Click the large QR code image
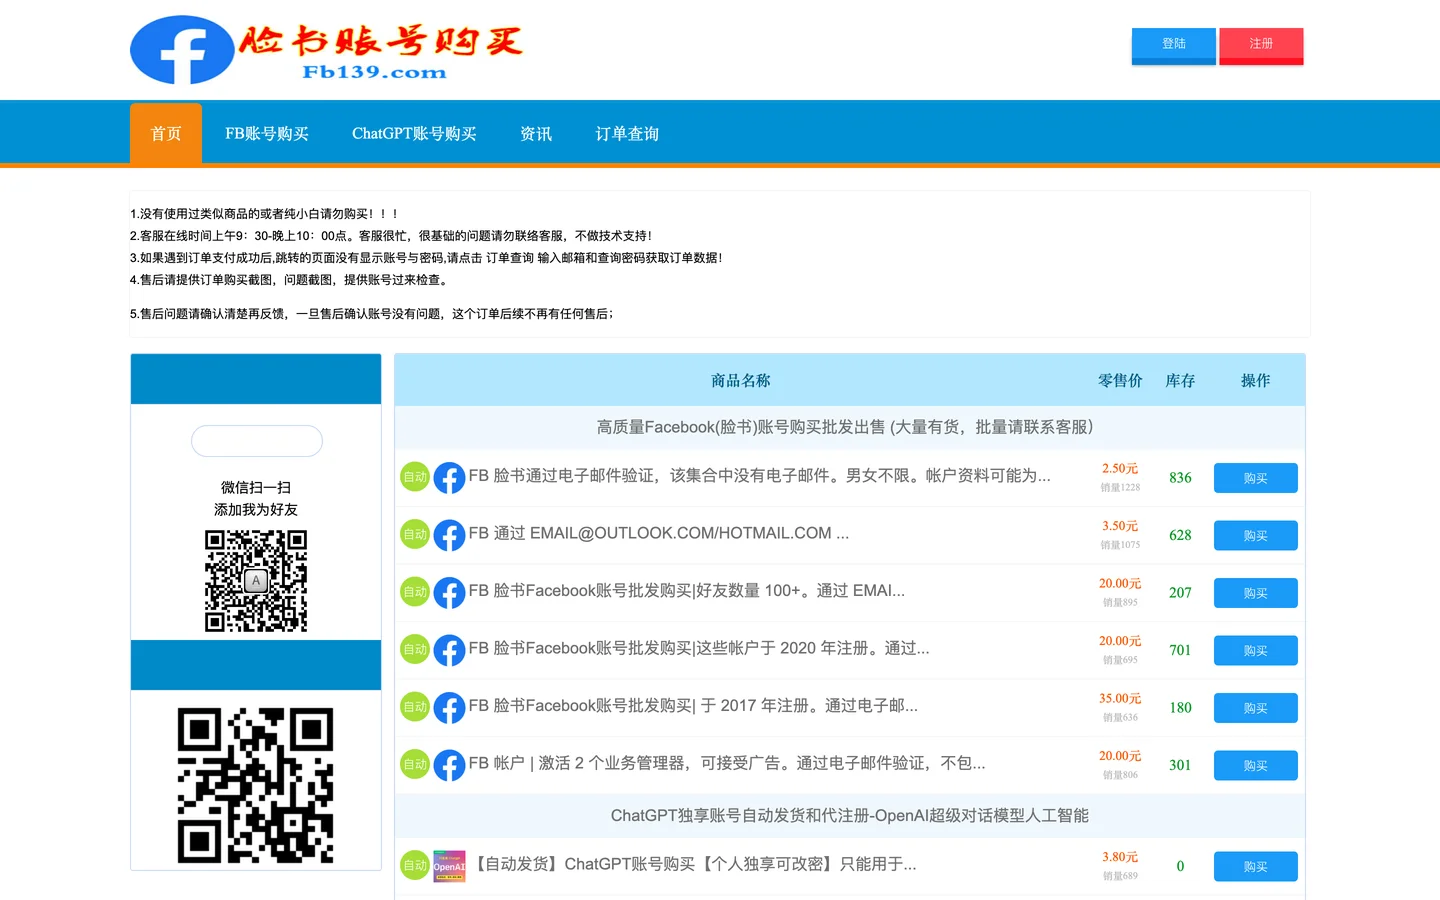 pos(256,786)
